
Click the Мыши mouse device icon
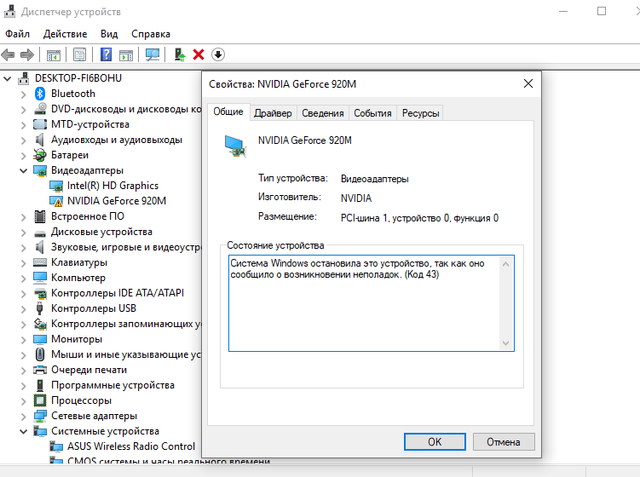point(40,354)
